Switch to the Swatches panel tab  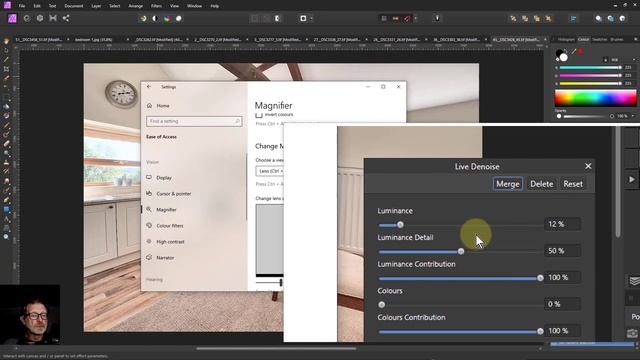coord(600,40)
